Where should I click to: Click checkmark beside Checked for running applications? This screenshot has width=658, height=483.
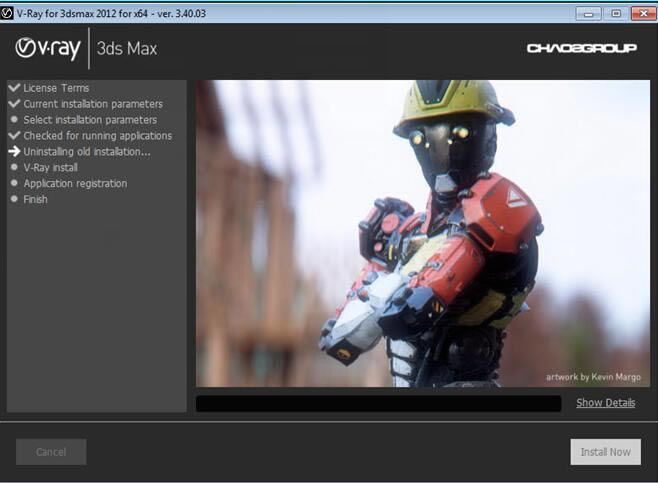(x=14, y=136)
